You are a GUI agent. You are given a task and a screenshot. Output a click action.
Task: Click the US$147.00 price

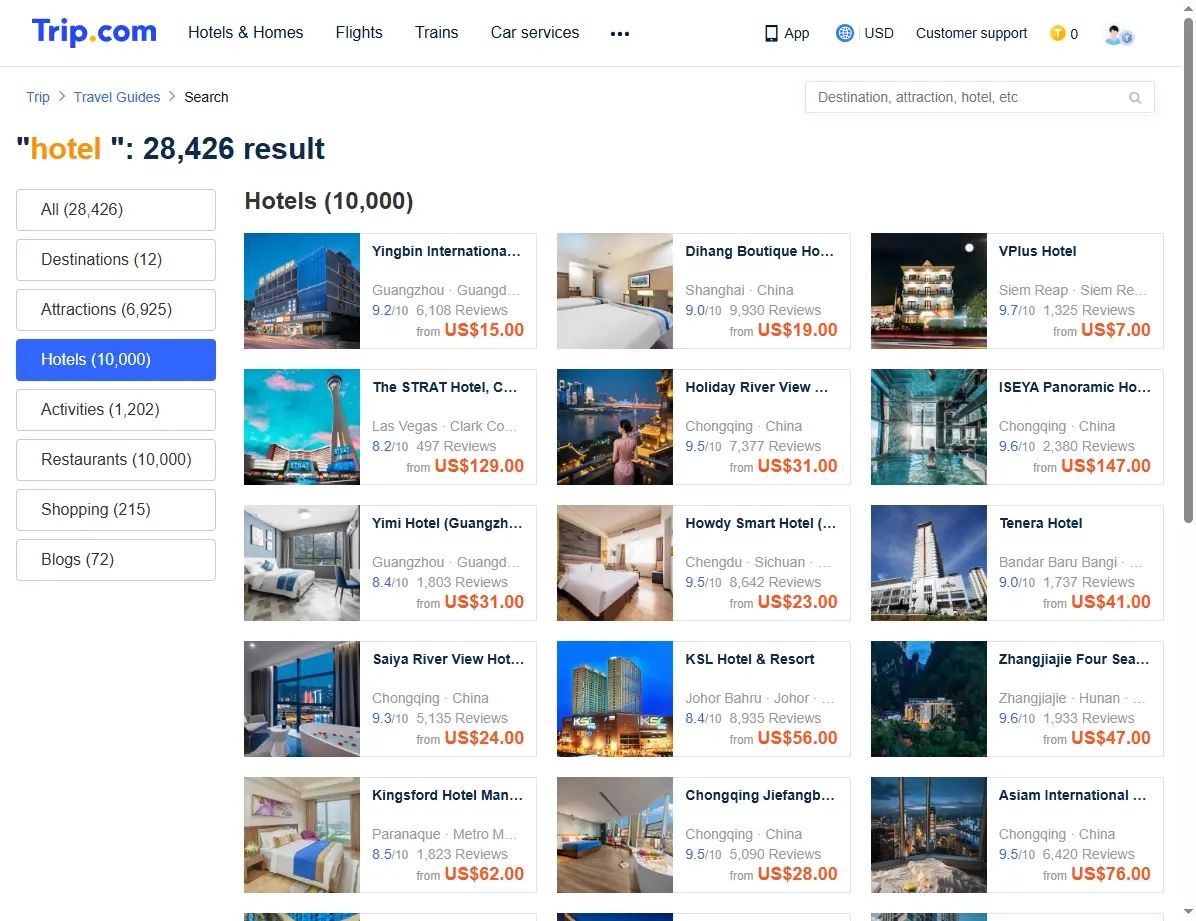(1105, 465)
